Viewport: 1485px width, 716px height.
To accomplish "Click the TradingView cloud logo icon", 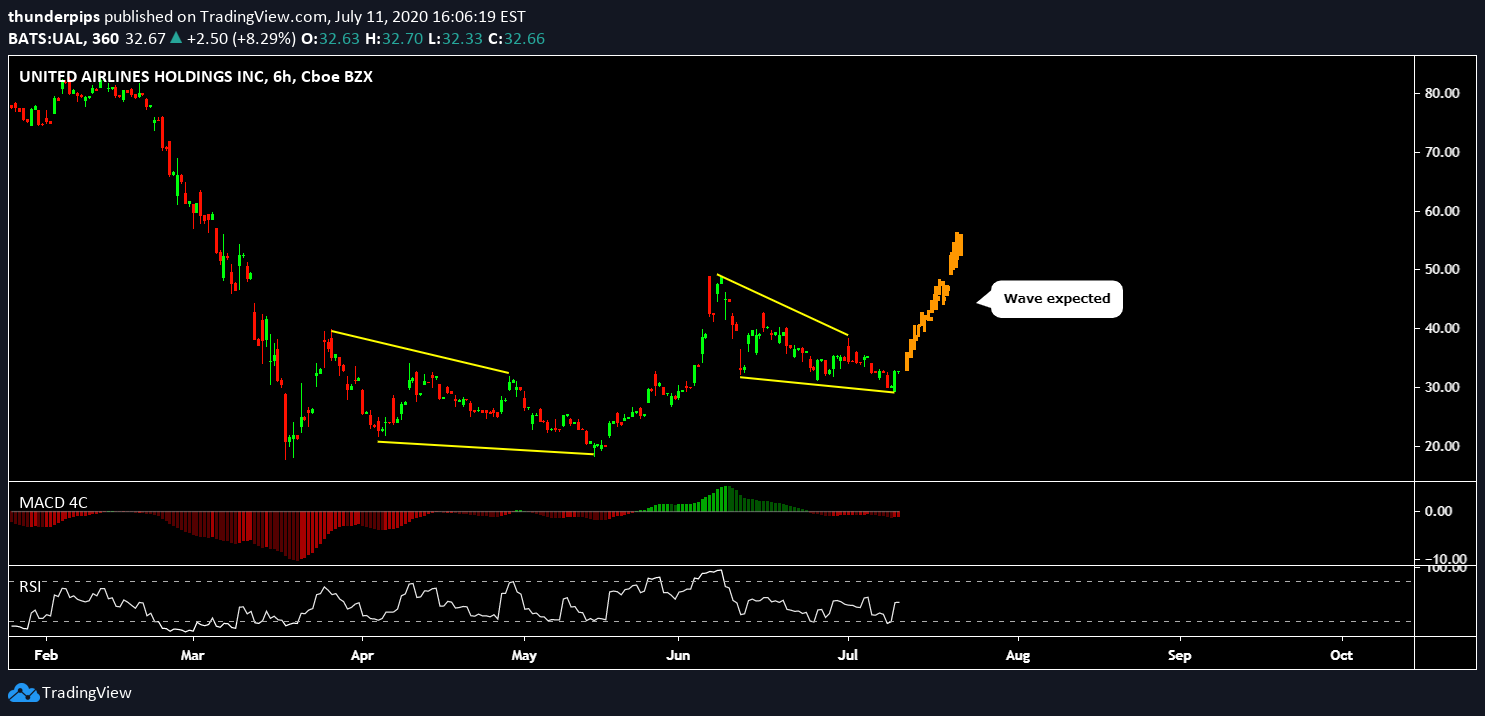I will click(x=22, y=693).
